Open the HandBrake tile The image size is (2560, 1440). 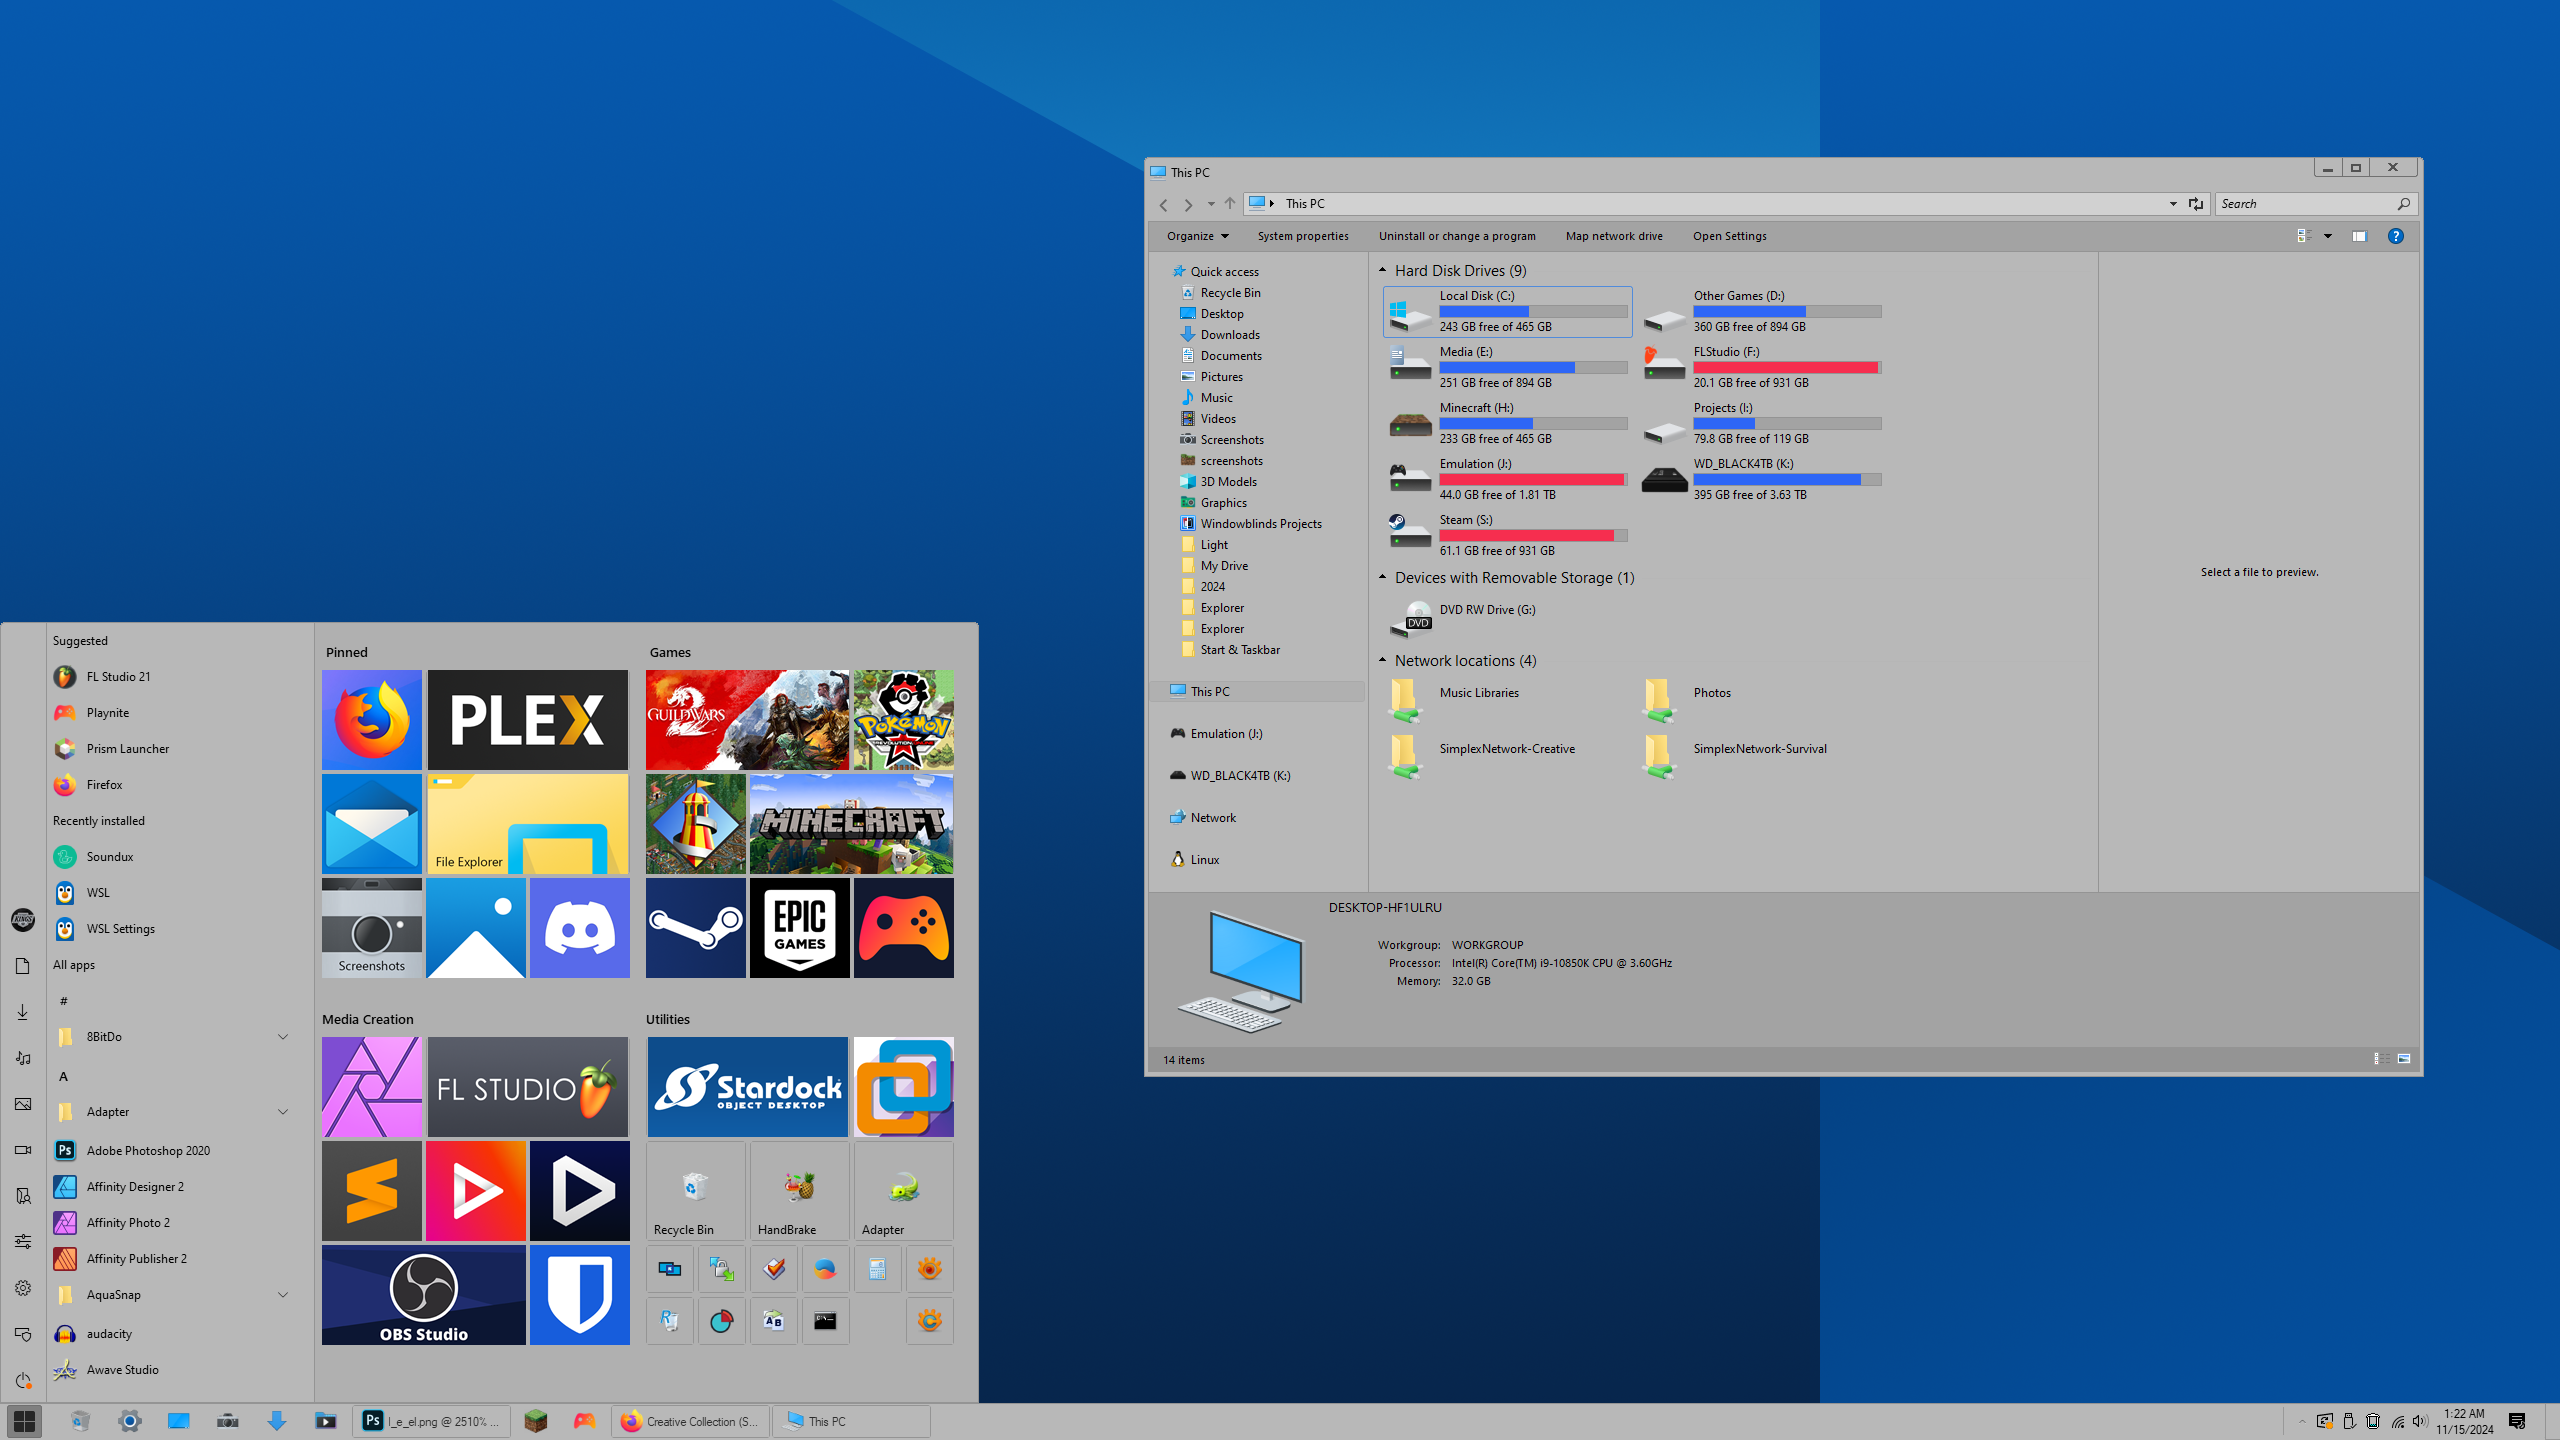(x=800, y=1191)
